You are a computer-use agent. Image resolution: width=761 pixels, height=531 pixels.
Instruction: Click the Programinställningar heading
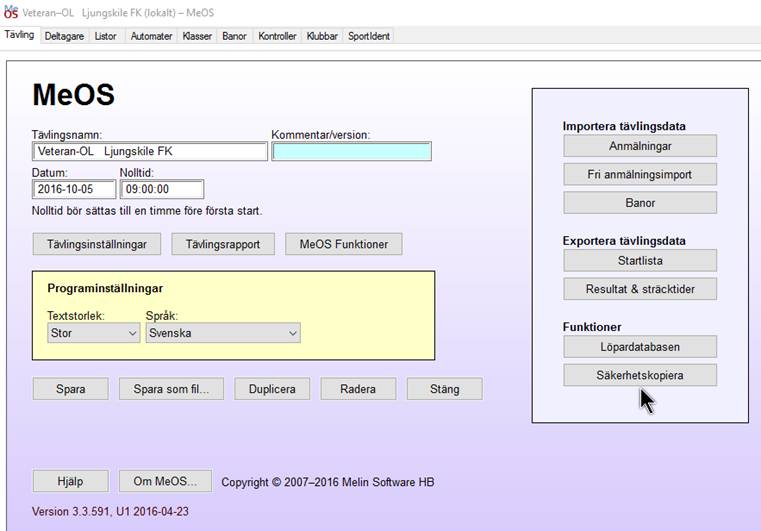coord(105,288)
